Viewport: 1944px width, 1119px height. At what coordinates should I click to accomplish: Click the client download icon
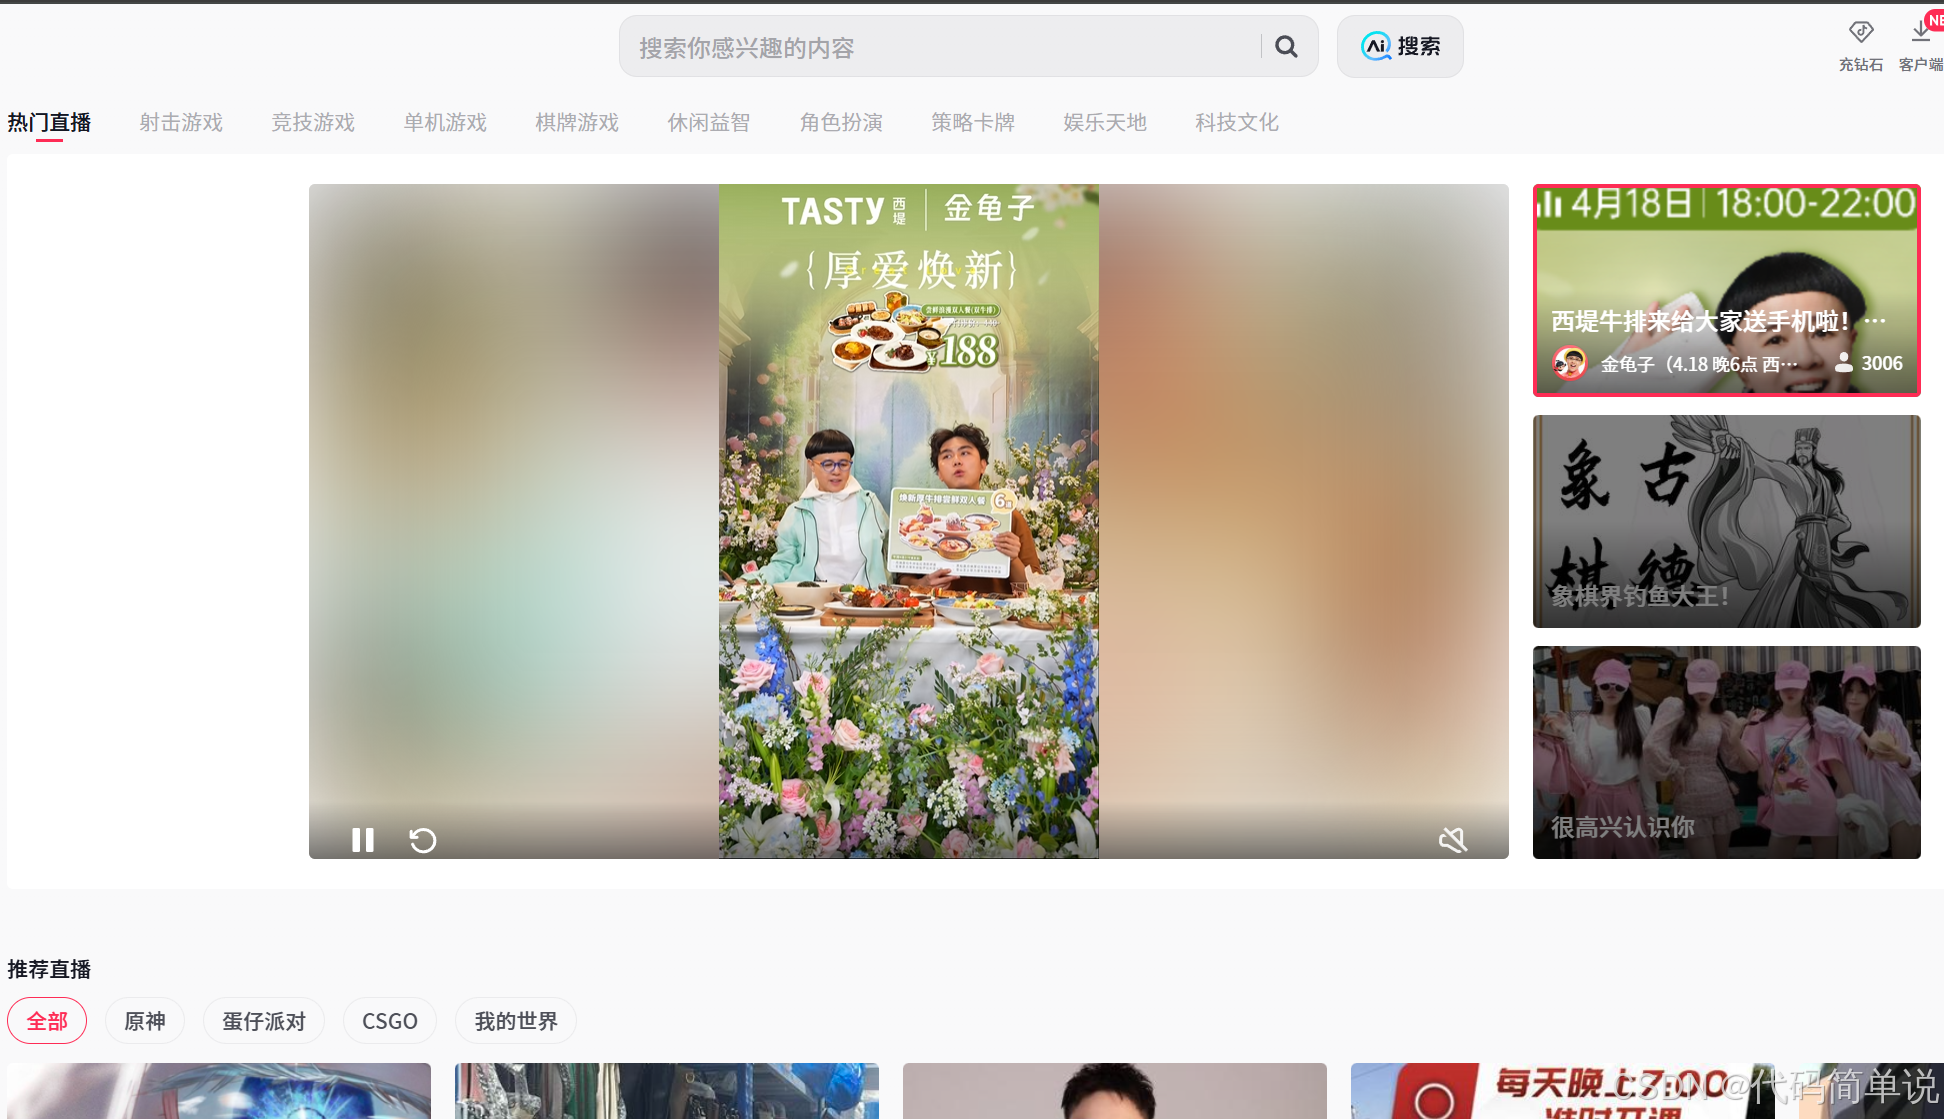(1920, 33)
